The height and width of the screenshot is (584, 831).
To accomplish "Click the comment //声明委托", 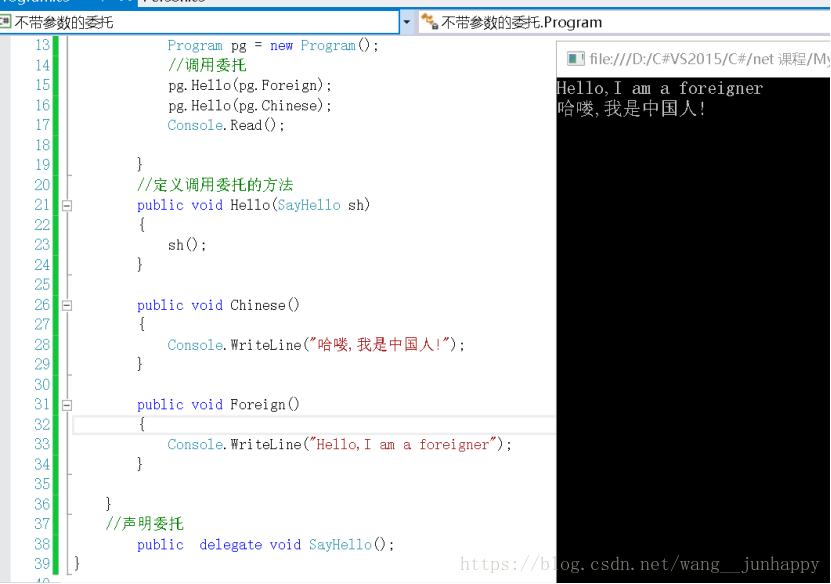I will (145, 524).
